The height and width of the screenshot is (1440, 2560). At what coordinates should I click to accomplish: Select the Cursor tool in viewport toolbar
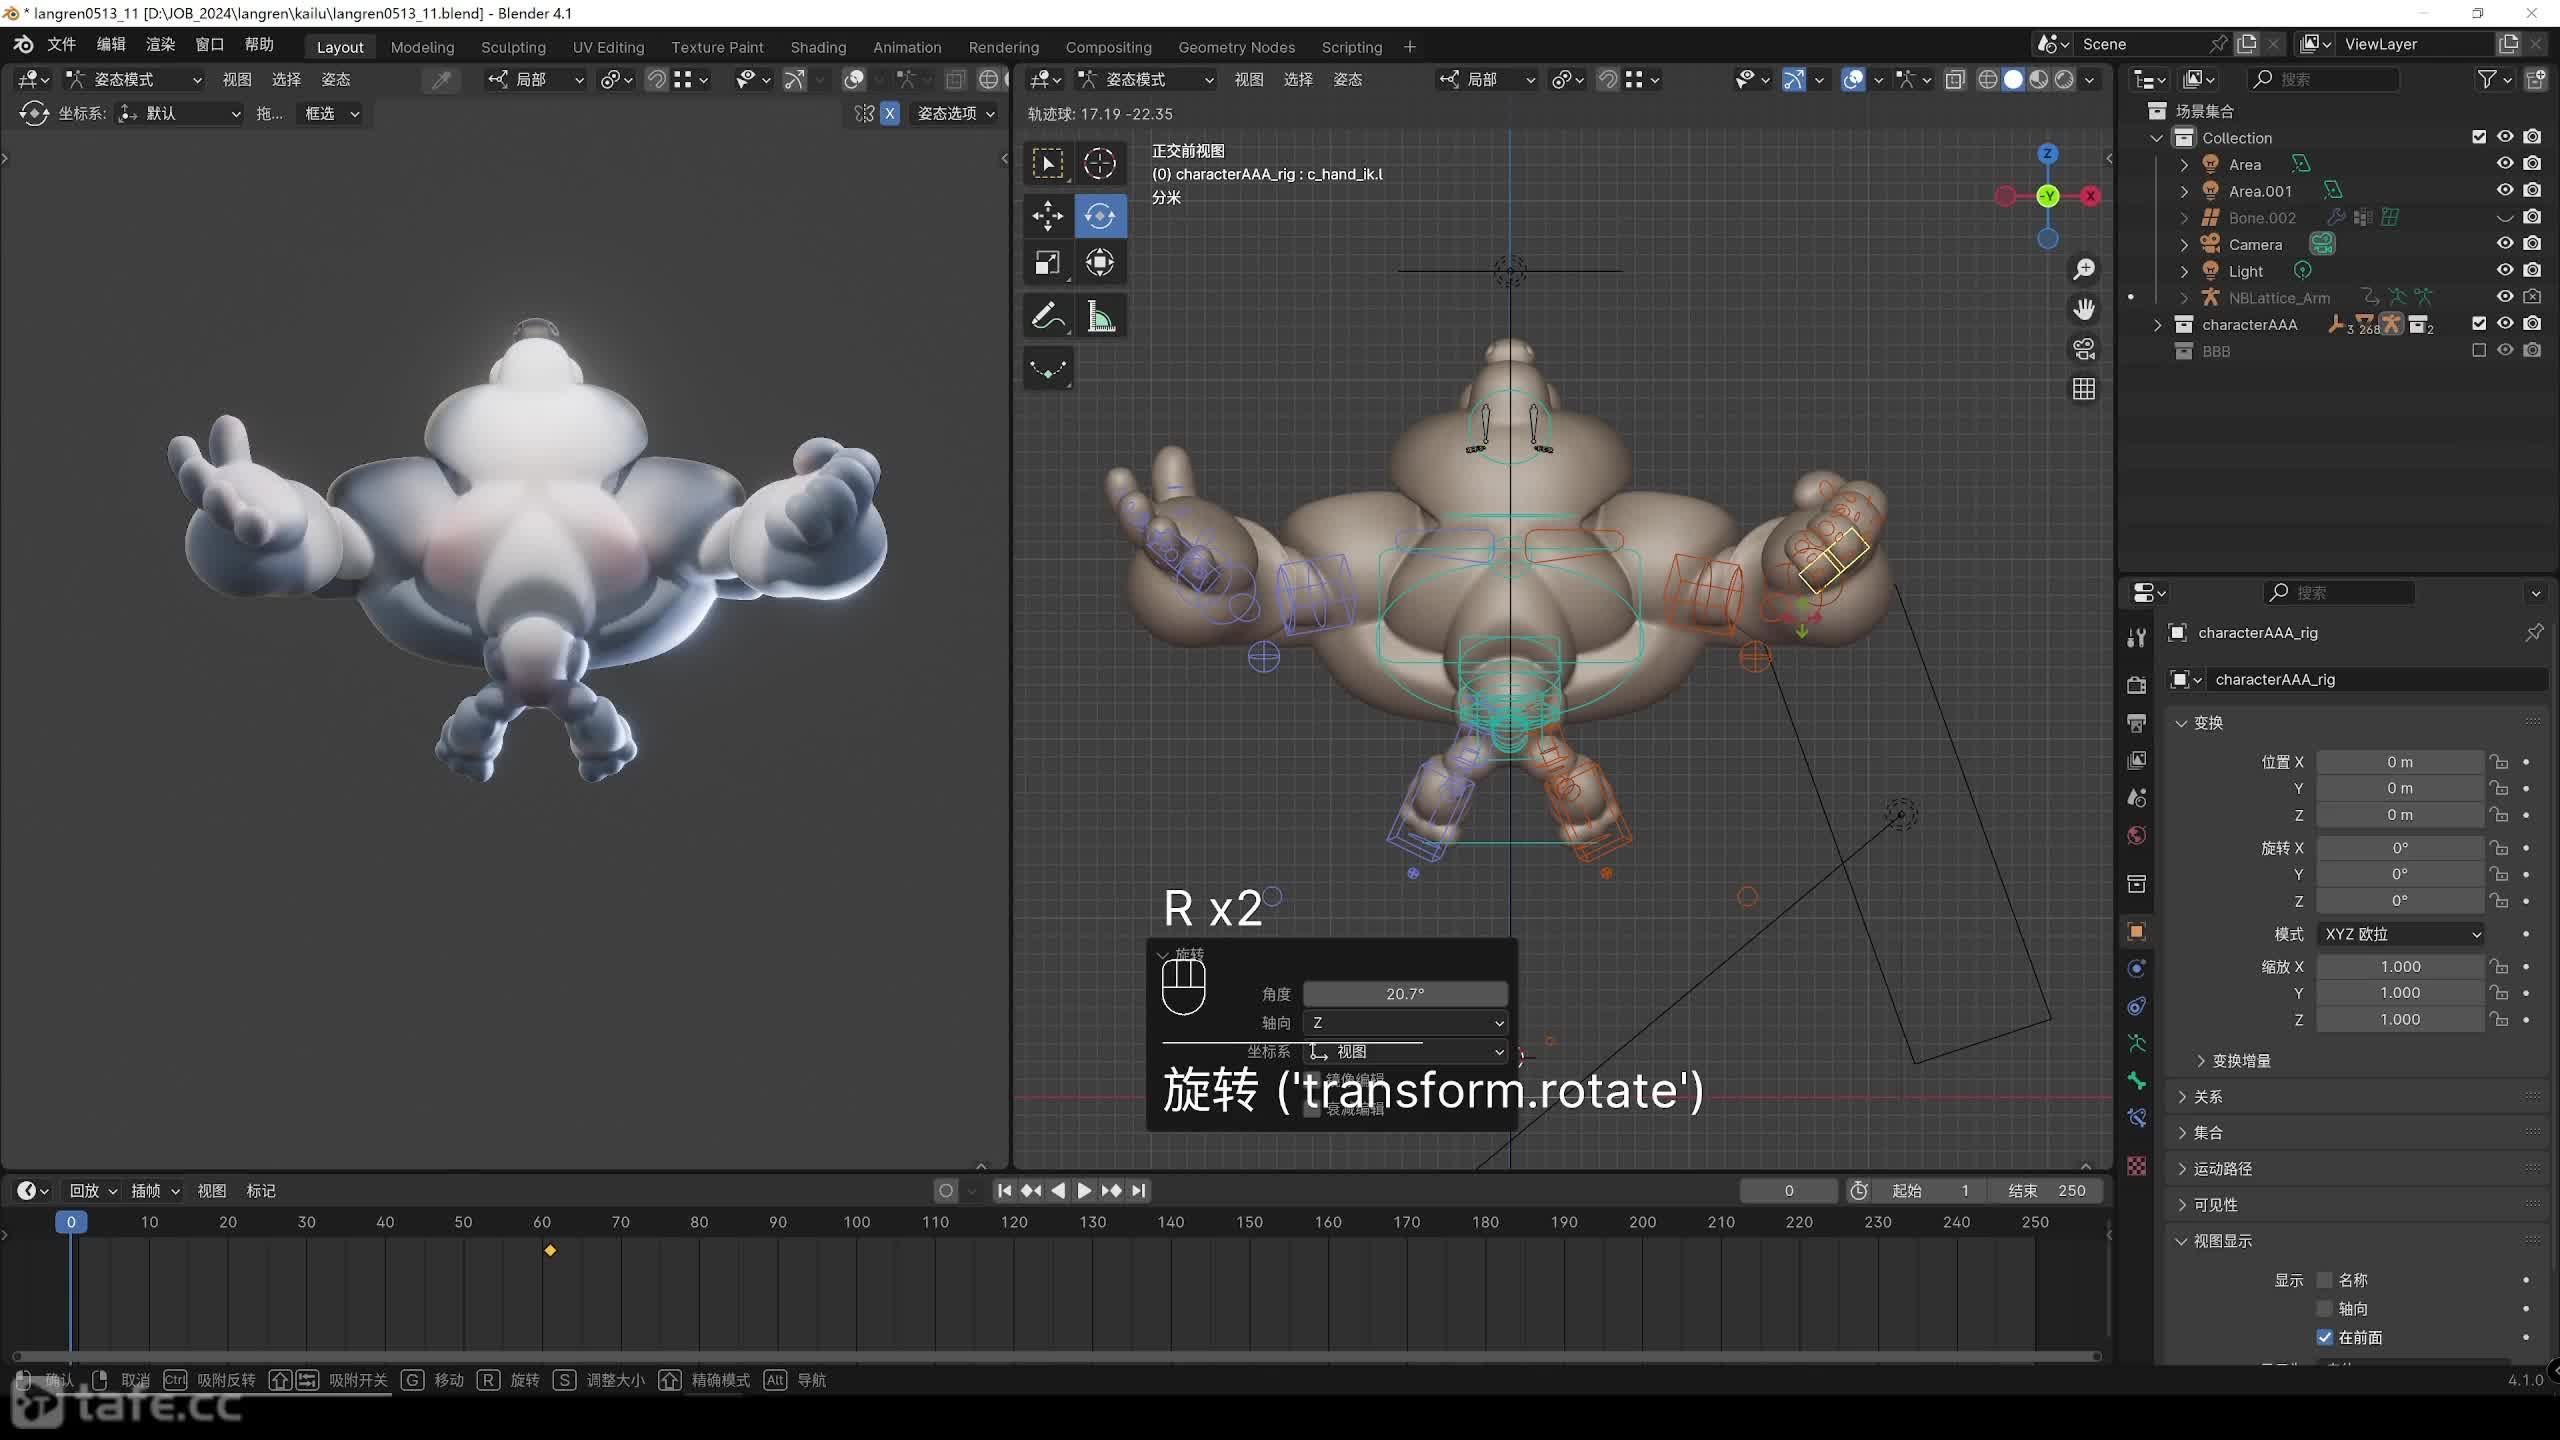1100,163
